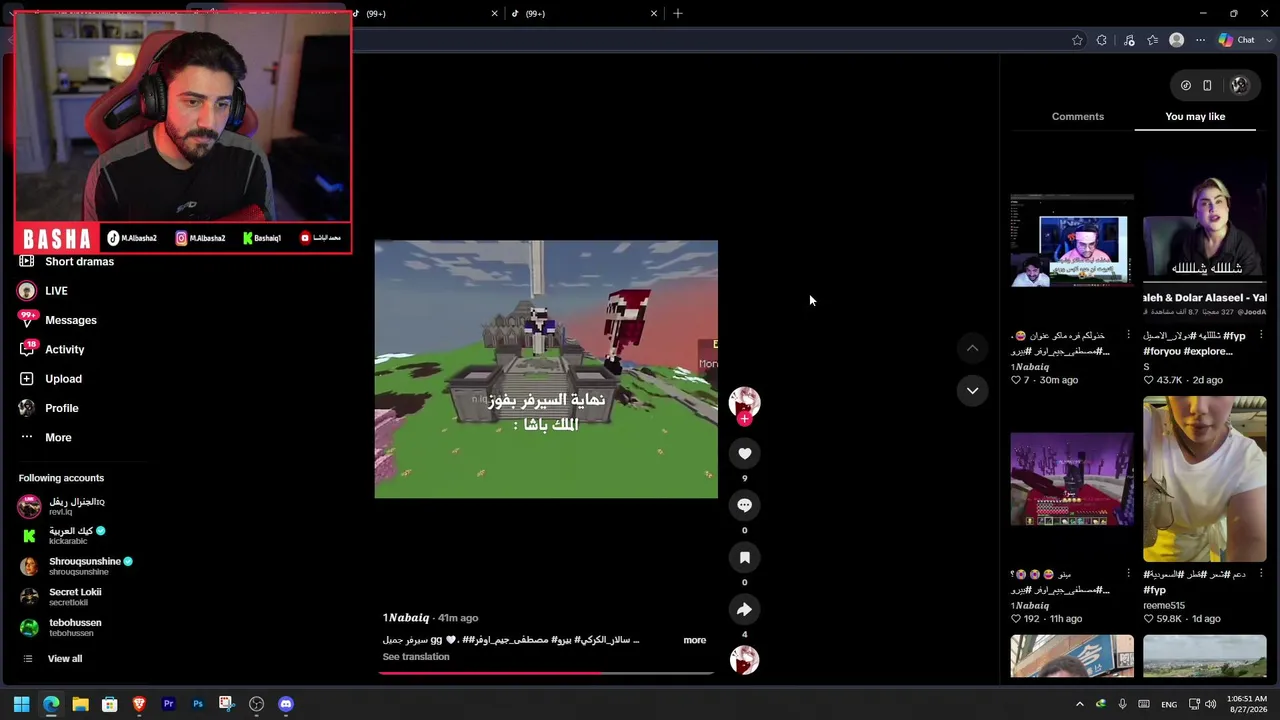Open the volume control in the system tray
This screenshot has height=720, width=1280.
pyautogui.click(x=1211, y=704)
